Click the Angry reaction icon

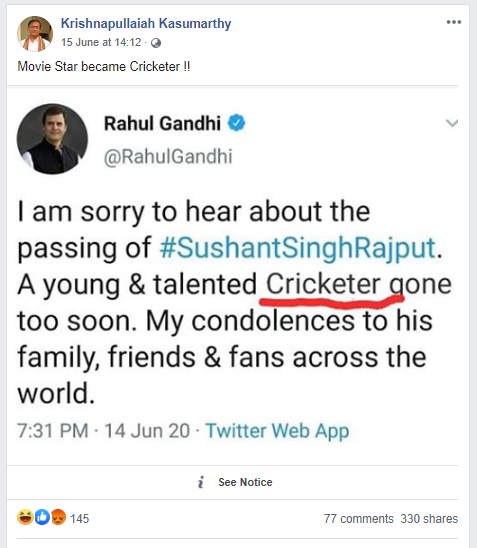[x=58, y=517]
